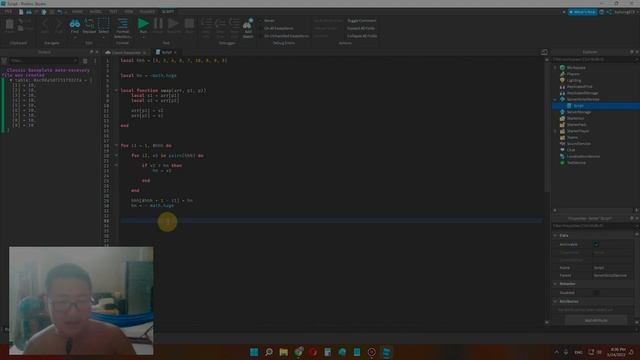Click the Collapse All Folds action

tap(362, 36)
